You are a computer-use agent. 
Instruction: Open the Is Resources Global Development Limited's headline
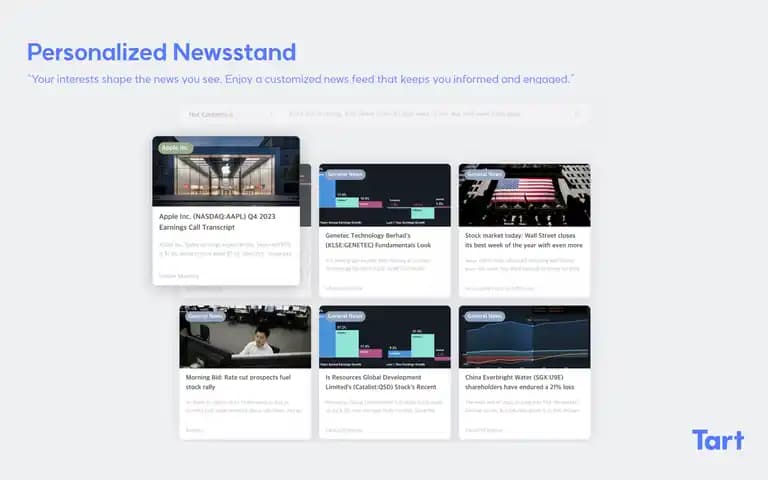pyautogui.click(x=381, y=382)
